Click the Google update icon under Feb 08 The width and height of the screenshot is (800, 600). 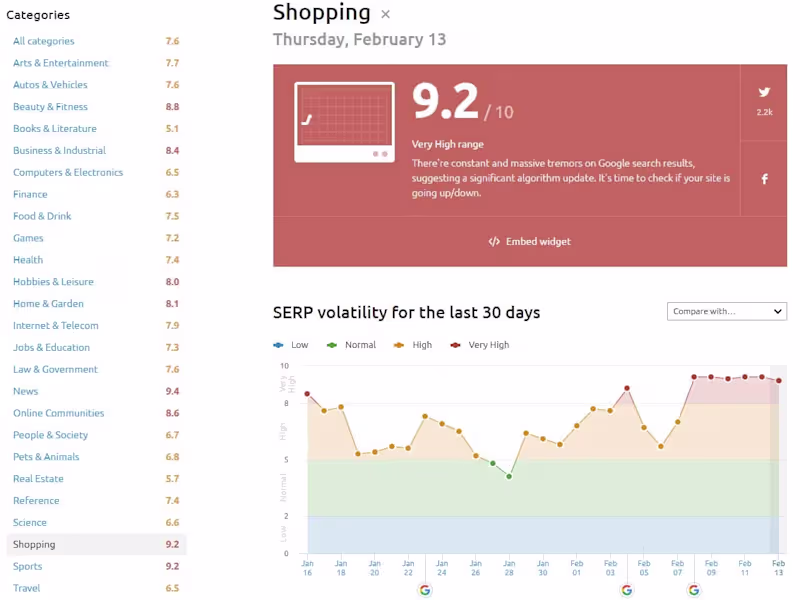click(694, 590)
